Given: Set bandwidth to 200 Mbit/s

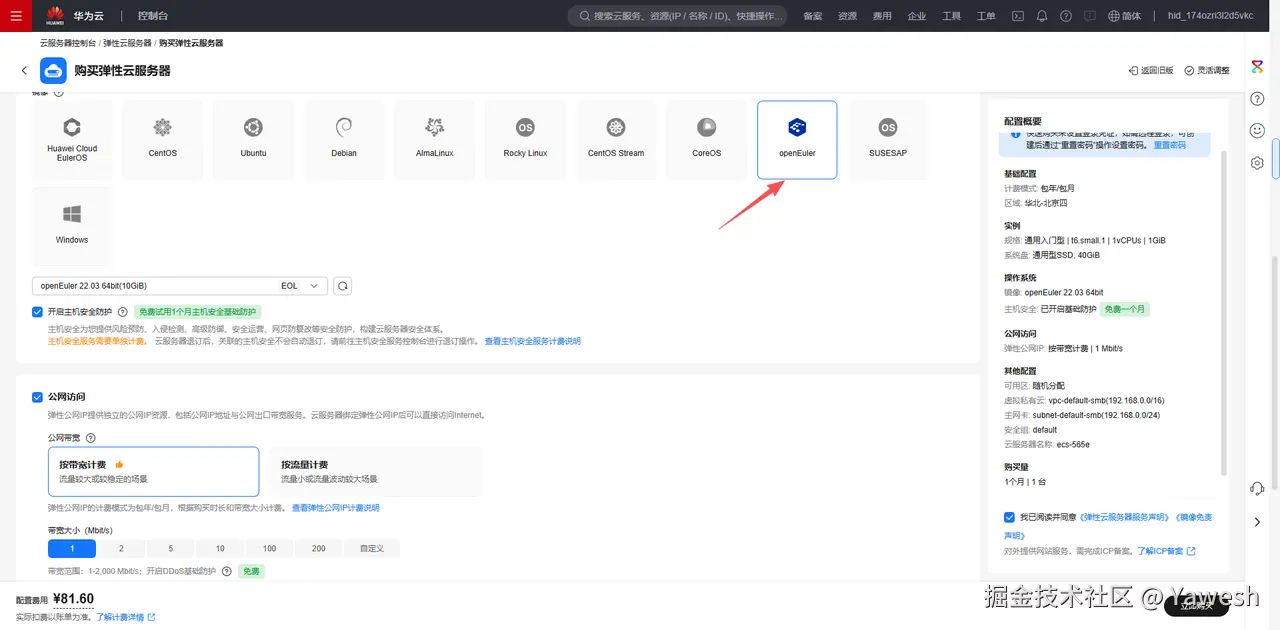Looking at the screenshot, I should [319, 548].
